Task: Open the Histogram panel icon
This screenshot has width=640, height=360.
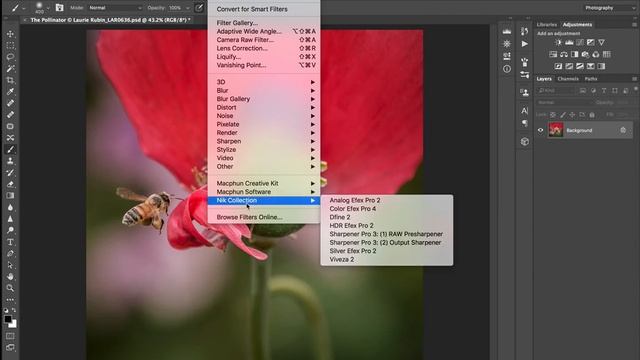Action: coord(507,32)
